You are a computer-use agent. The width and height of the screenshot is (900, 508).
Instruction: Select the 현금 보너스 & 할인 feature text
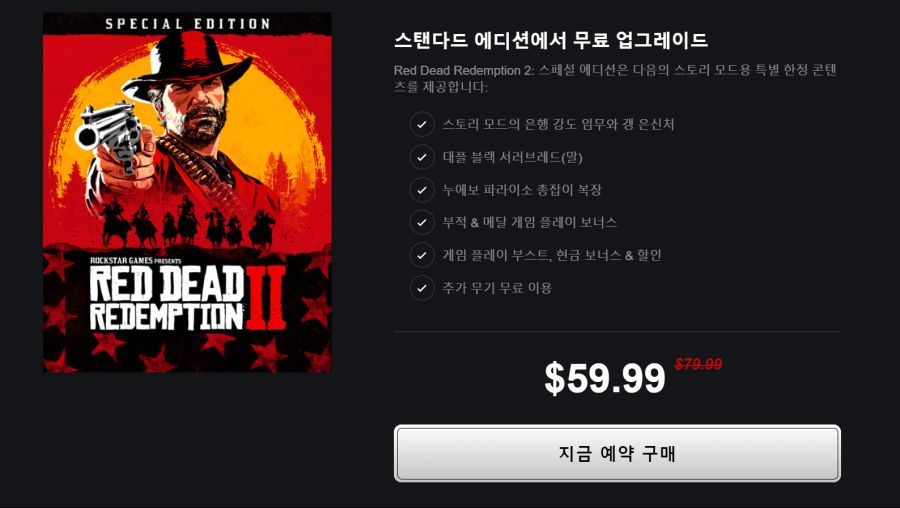coord(608,255)
